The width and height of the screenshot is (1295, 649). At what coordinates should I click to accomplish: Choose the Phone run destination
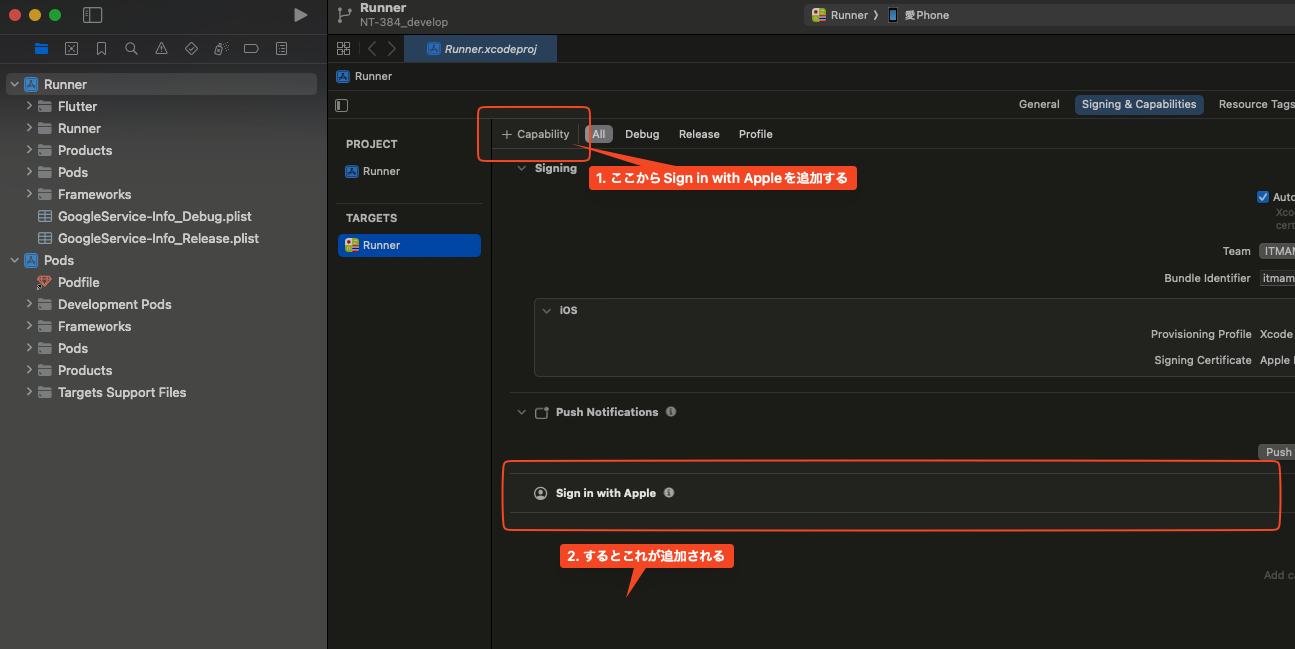click(918, 15)
